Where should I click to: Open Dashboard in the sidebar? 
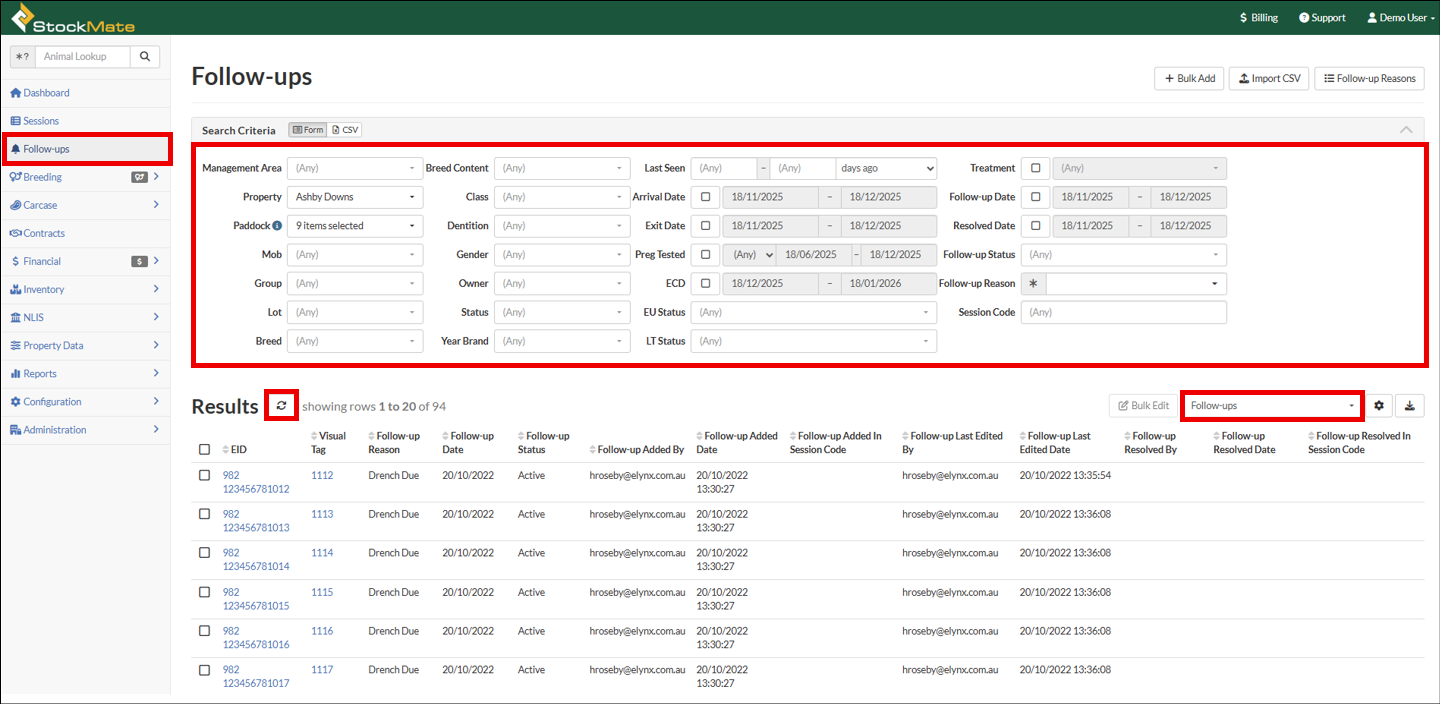coord(46,93)
